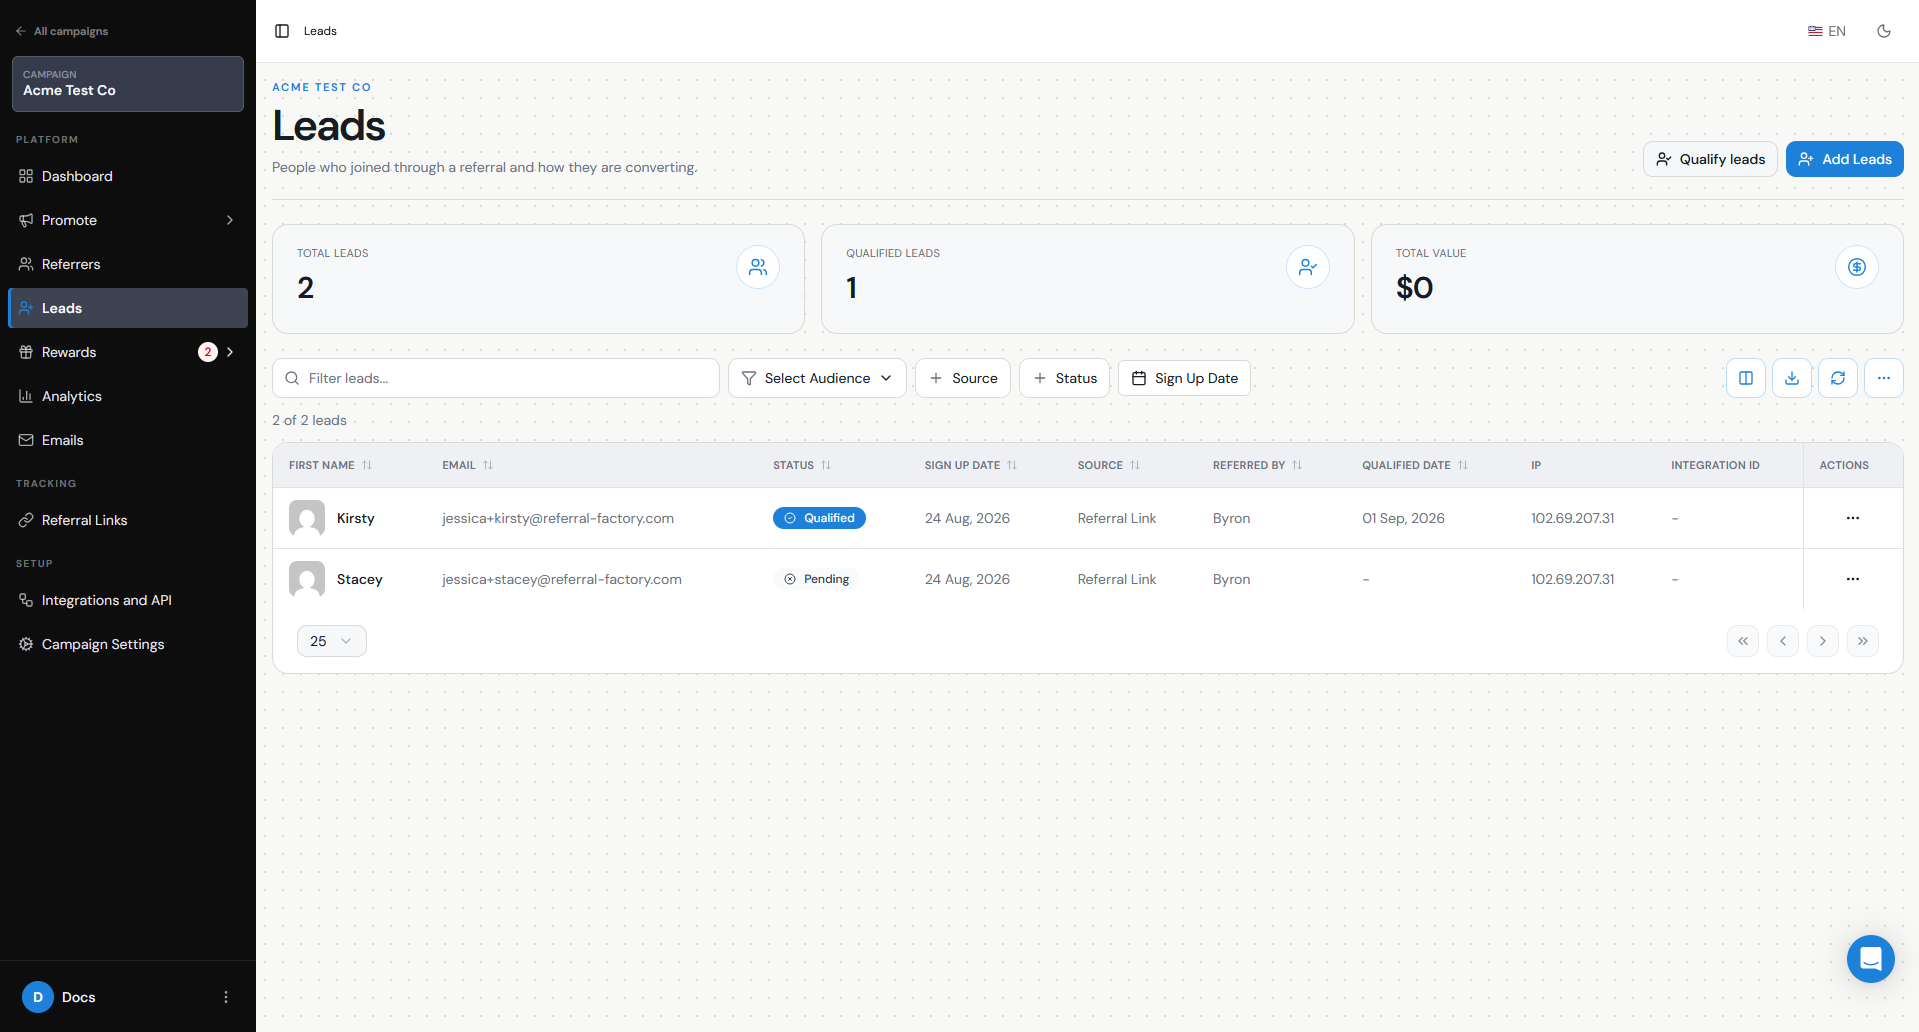The image size is (1919, 1032).
Task: Expand the Rewards submenu chevron
Action: [x=230, y=352]
